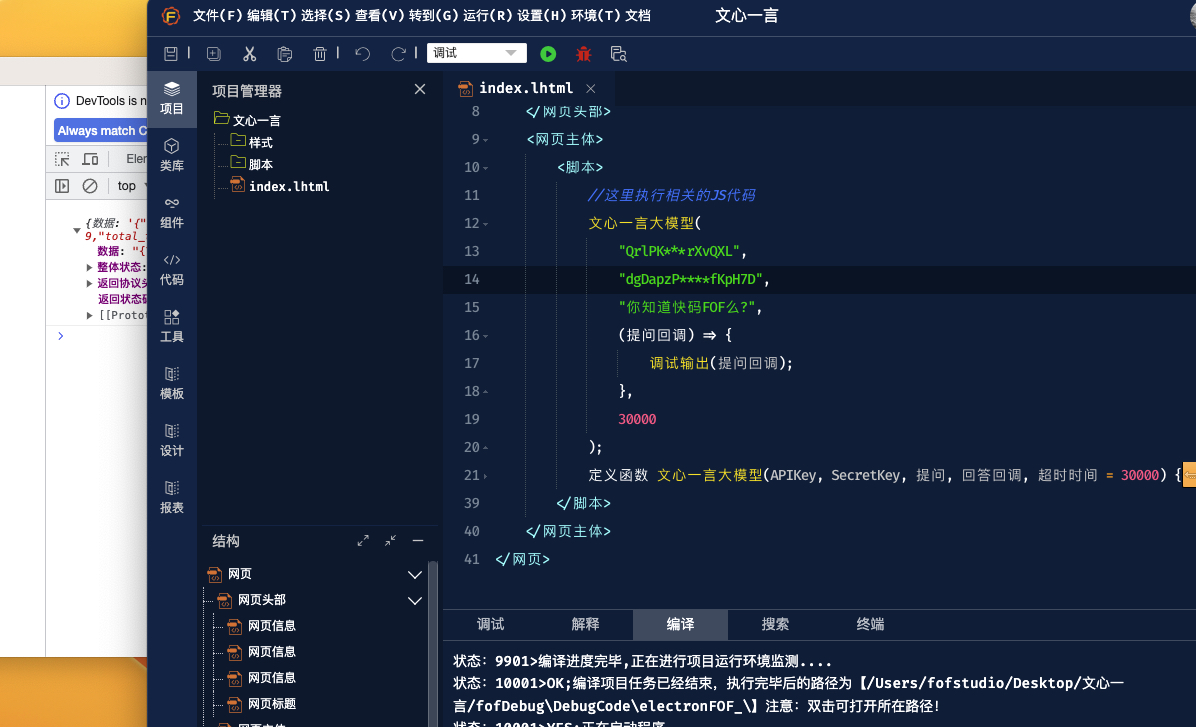
Task: Open the 调试 mode dropdown
Action: (x=477, y=53)
